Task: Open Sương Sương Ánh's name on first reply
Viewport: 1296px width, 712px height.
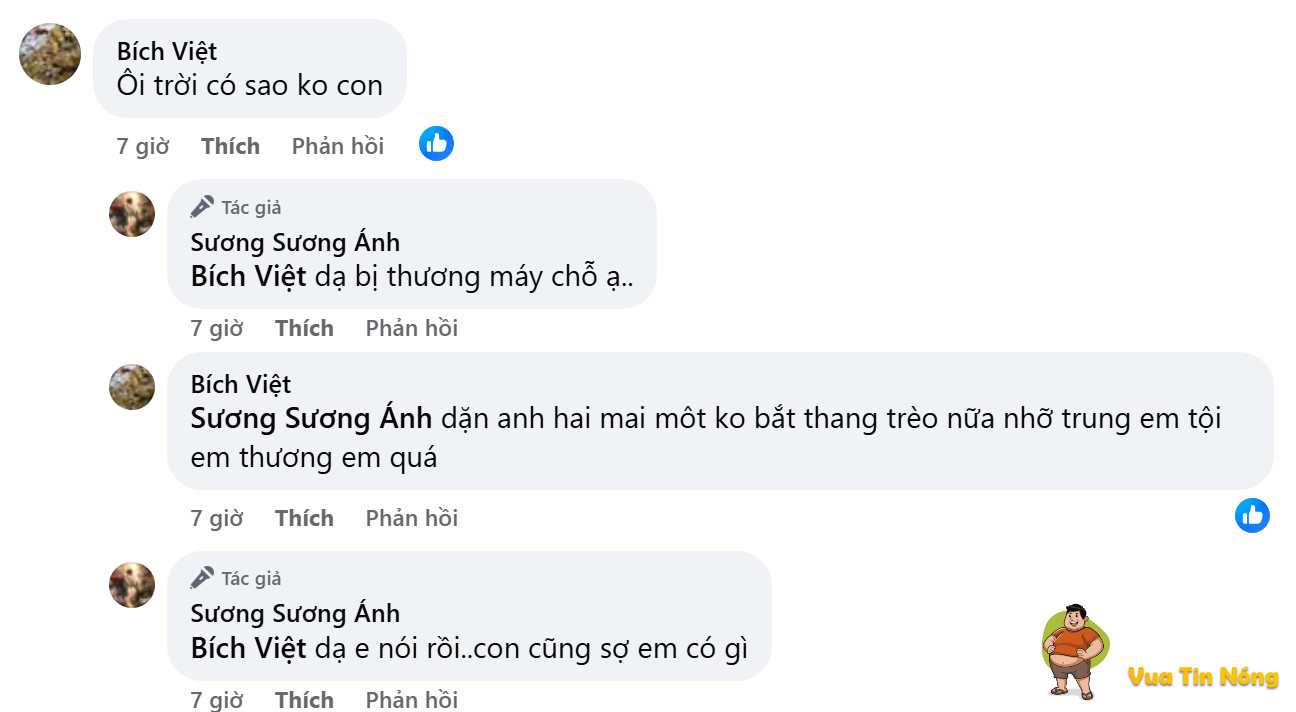Action: click(x=295, y=242)
